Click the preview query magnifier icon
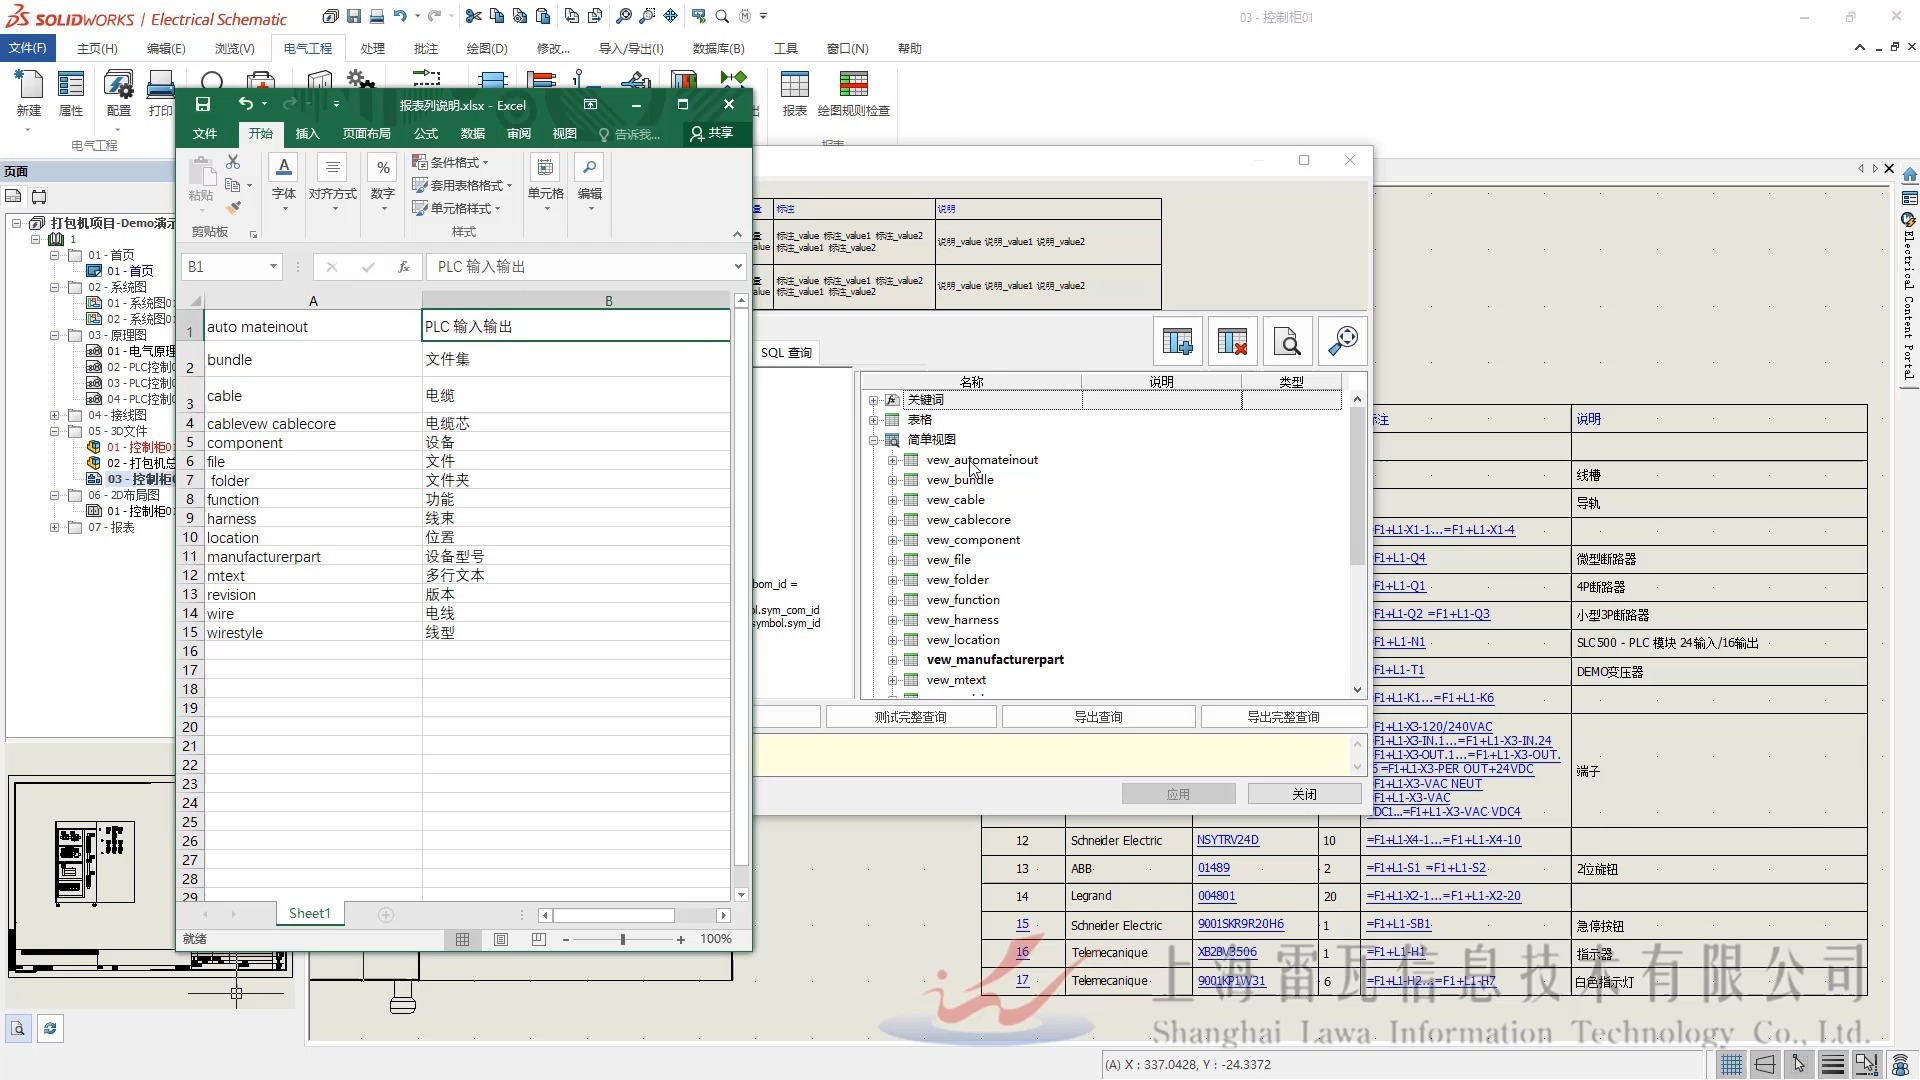This screenshot has height=1080, width=1920. pos(1287,342)
